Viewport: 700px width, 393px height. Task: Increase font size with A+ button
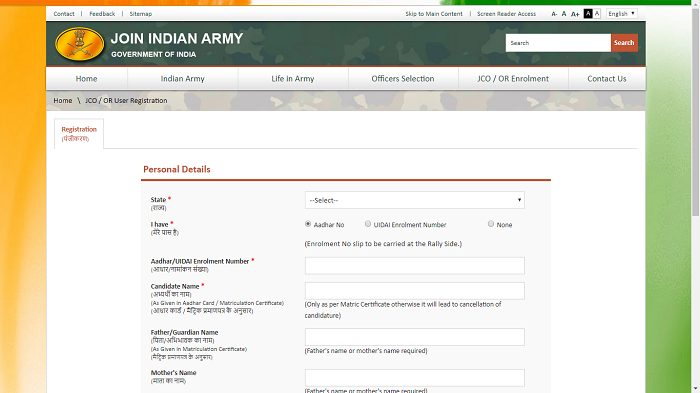575,14
